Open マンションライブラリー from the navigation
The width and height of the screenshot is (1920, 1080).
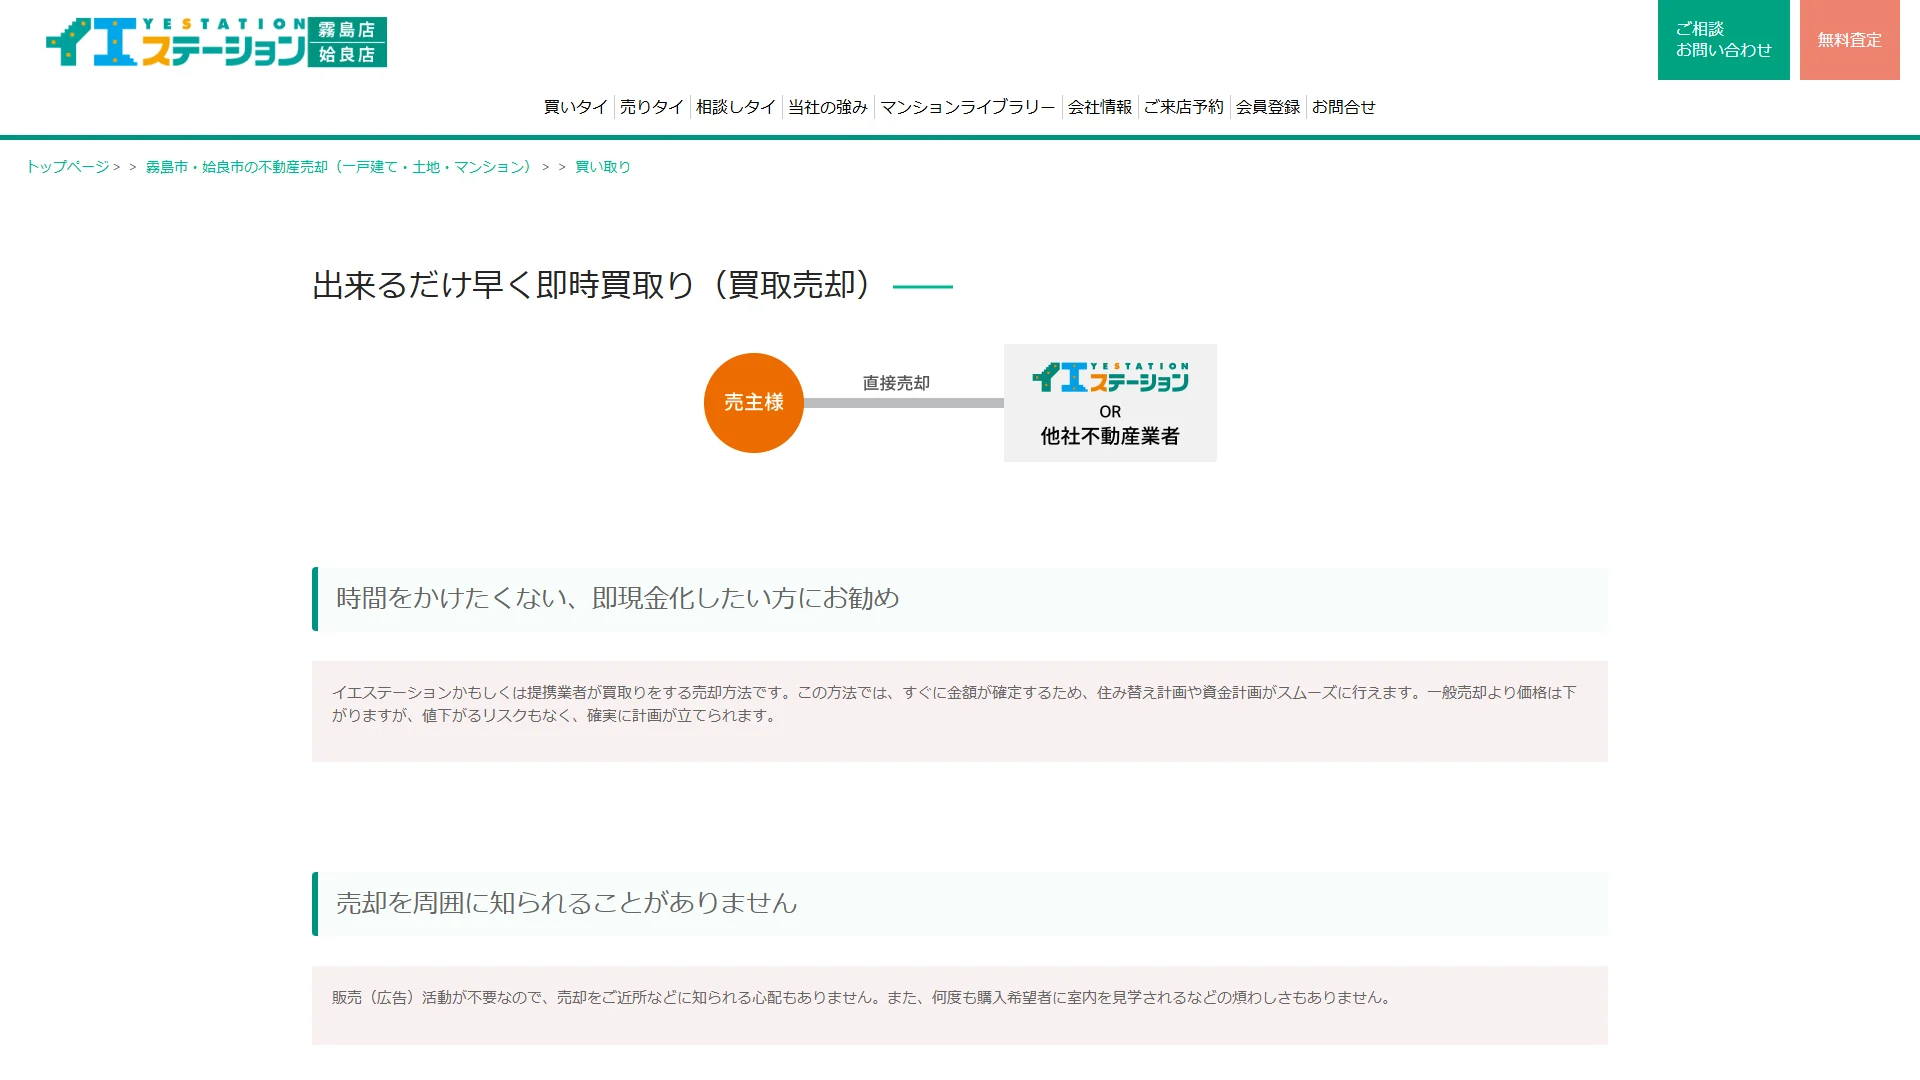click(x=968, y=107)
